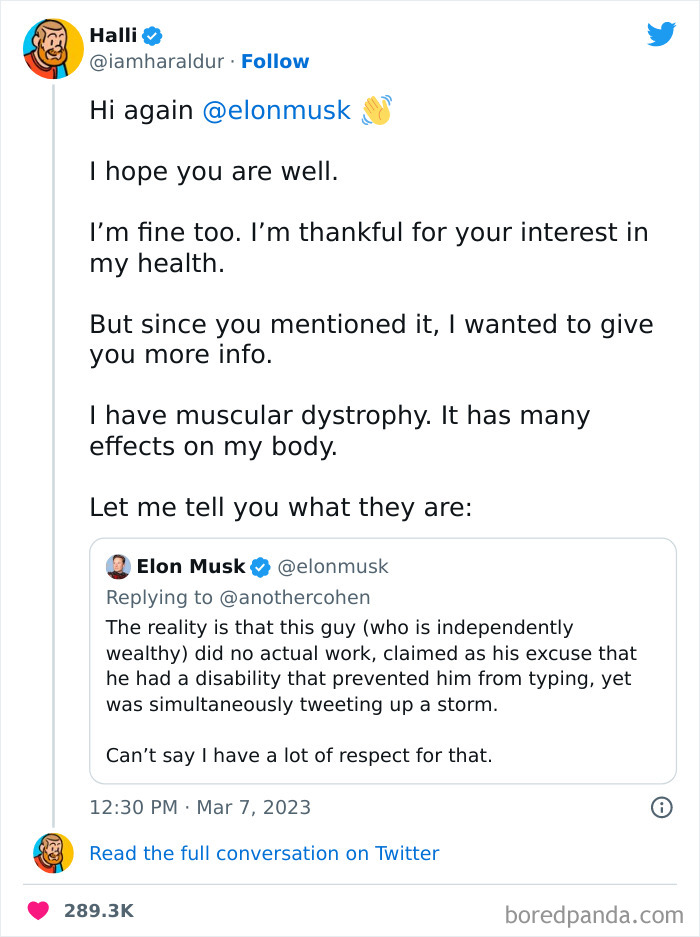
Task: Toggle follow state on Halli's account
Action: tap(275, 62)
